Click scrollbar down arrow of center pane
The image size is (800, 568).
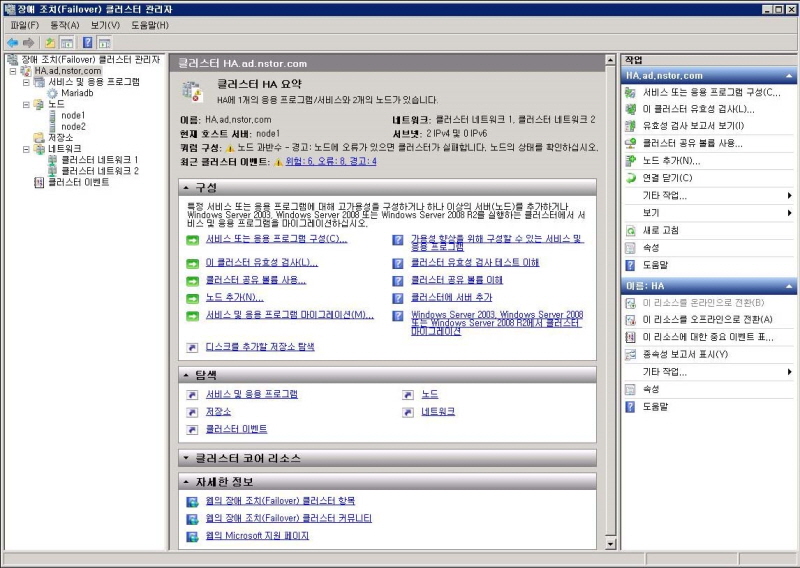click(x=610, y=544)
